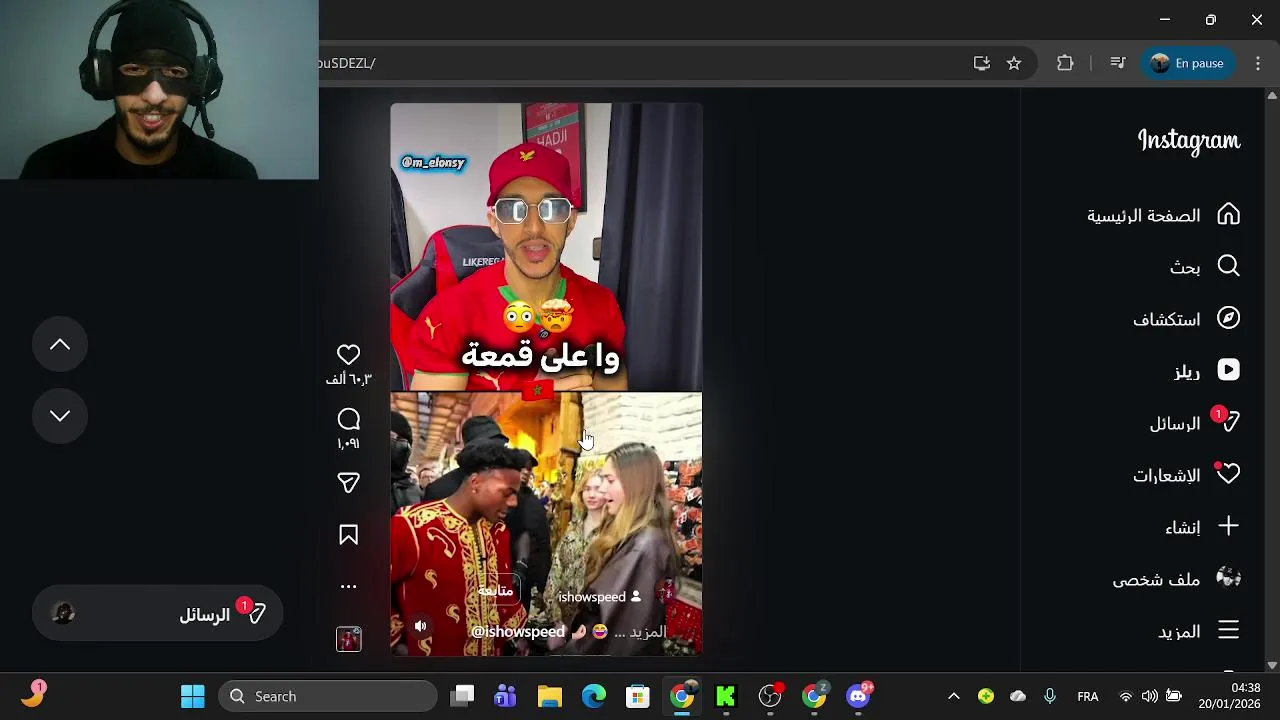Click the Instagram logo
This screenshot has width=1280, height=720.
tap(1189, 141)
